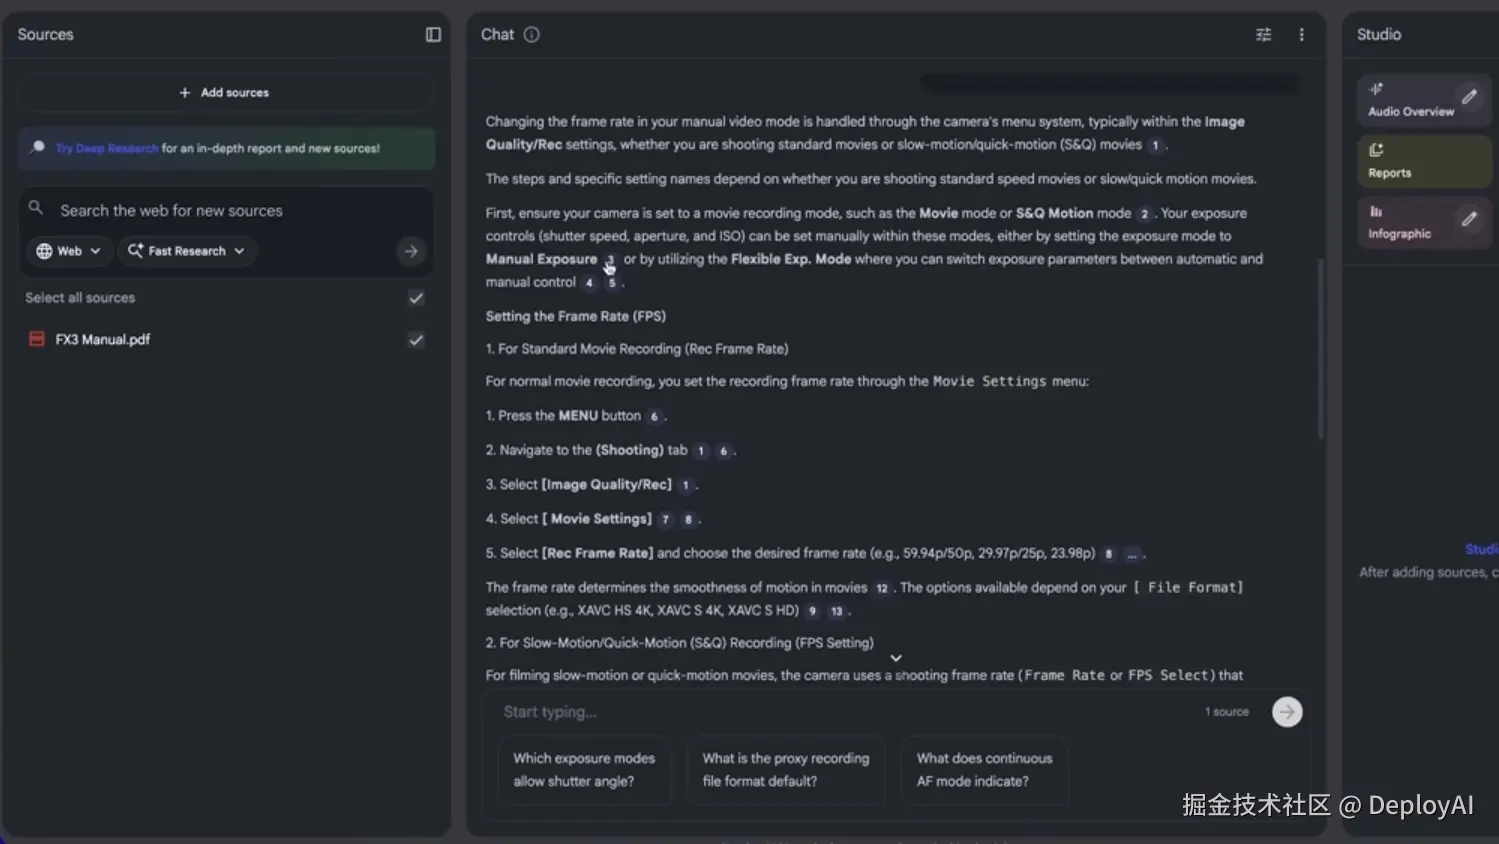This screenshot has width=1499, height=844.
Task: Open the chat three-dot menu
Action: click(x=1301, y=35)
